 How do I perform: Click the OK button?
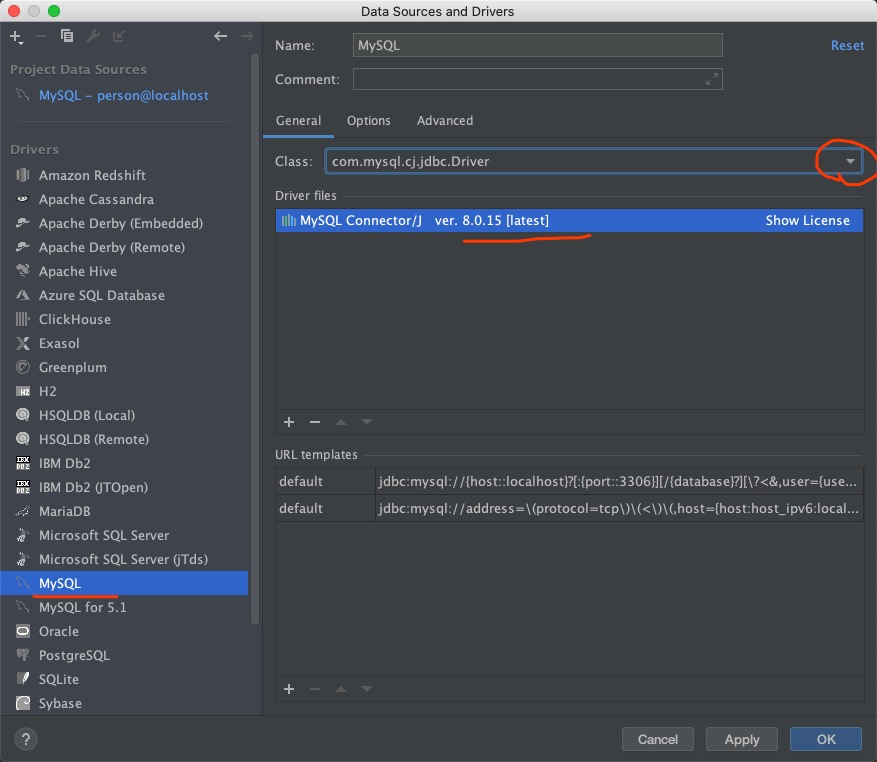coord(826,740)
